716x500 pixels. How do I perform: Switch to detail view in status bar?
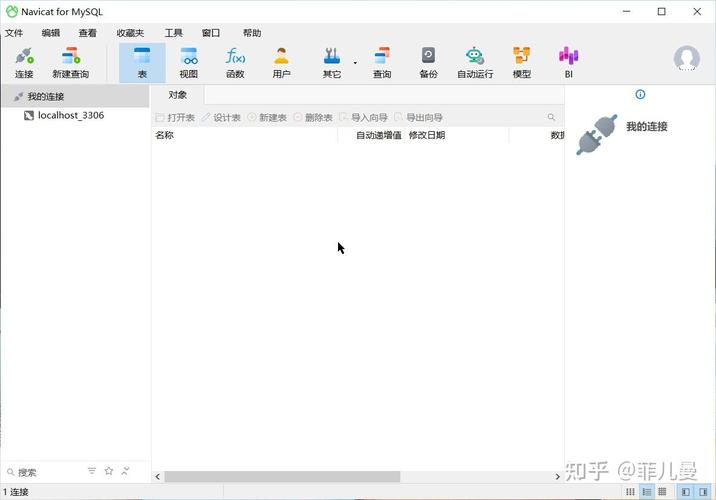647,492
